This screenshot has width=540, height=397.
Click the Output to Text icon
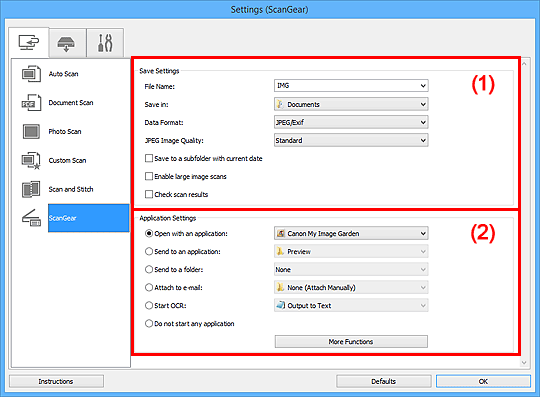281,305
